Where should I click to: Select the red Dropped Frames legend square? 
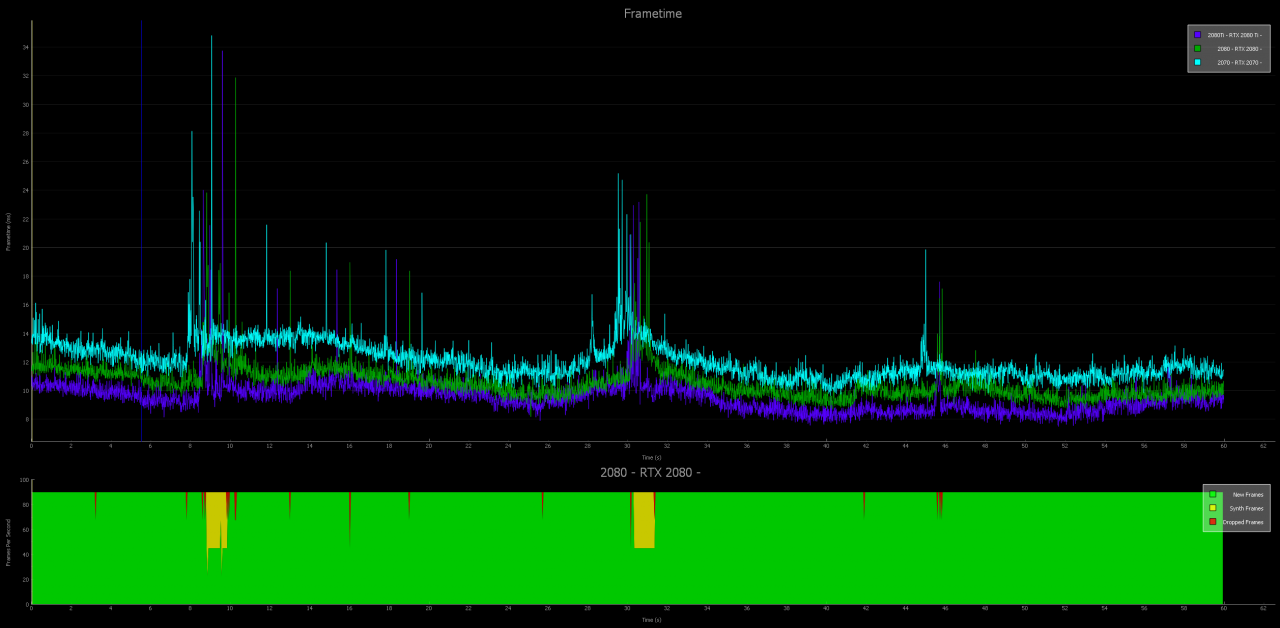1212,522
